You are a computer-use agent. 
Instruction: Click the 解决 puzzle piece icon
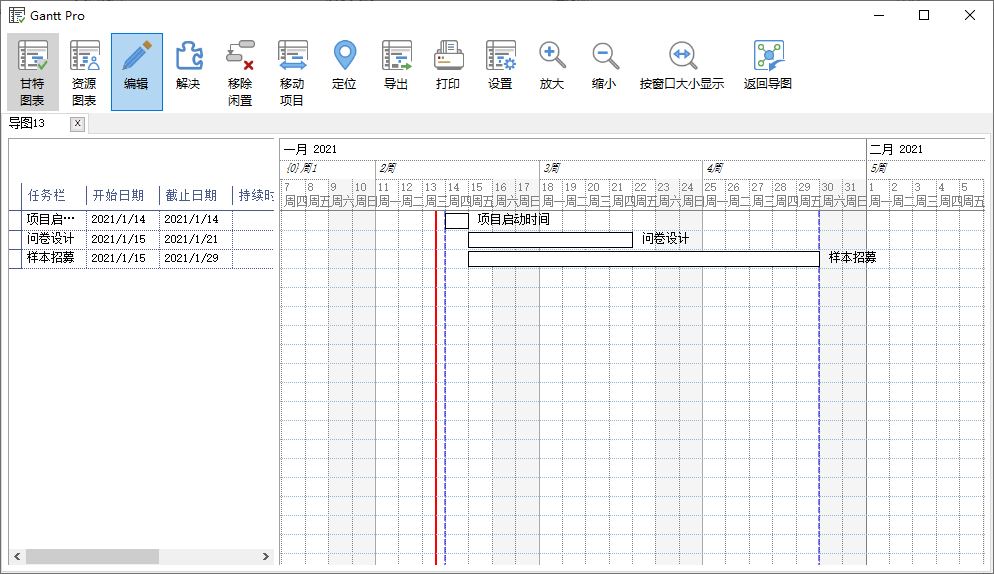(188, 65)
